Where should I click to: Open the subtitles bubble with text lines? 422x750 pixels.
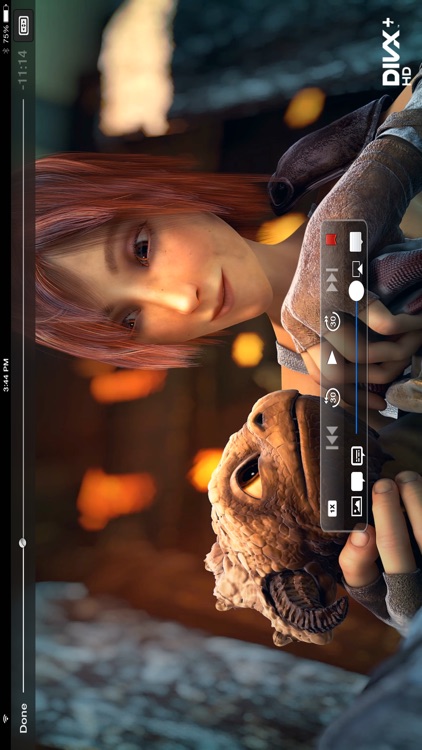click(357, 455)
